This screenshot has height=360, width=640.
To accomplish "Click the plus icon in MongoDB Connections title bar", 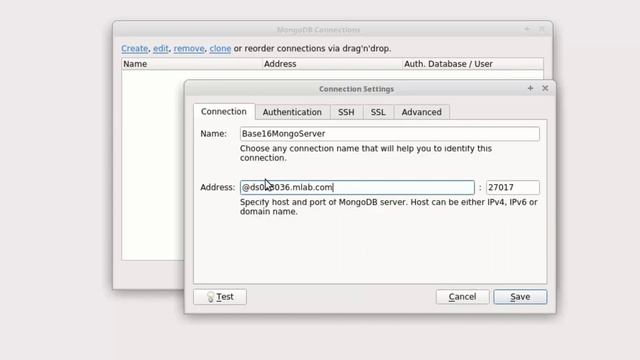I will [x=527, y=29].
